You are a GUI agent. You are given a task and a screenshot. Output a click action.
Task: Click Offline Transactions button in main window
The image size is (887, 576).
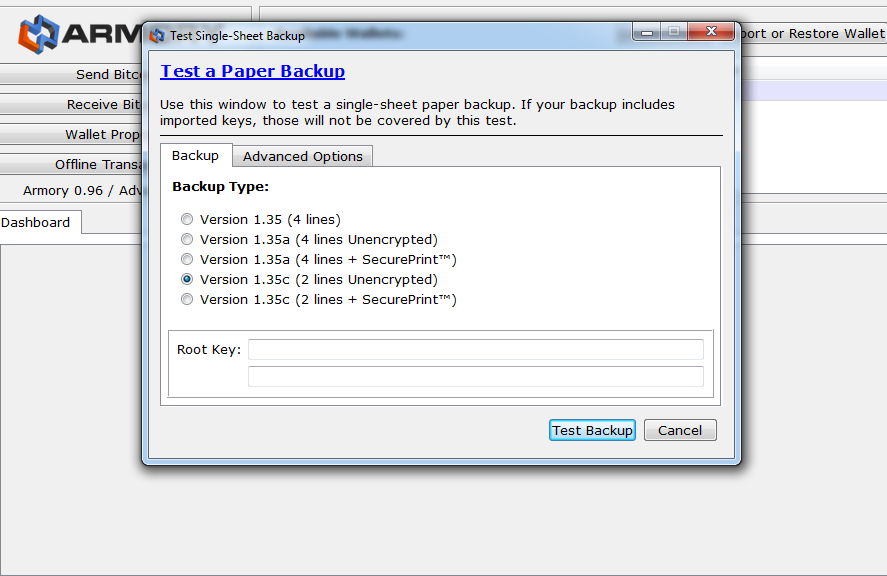[x=71, y=164]
